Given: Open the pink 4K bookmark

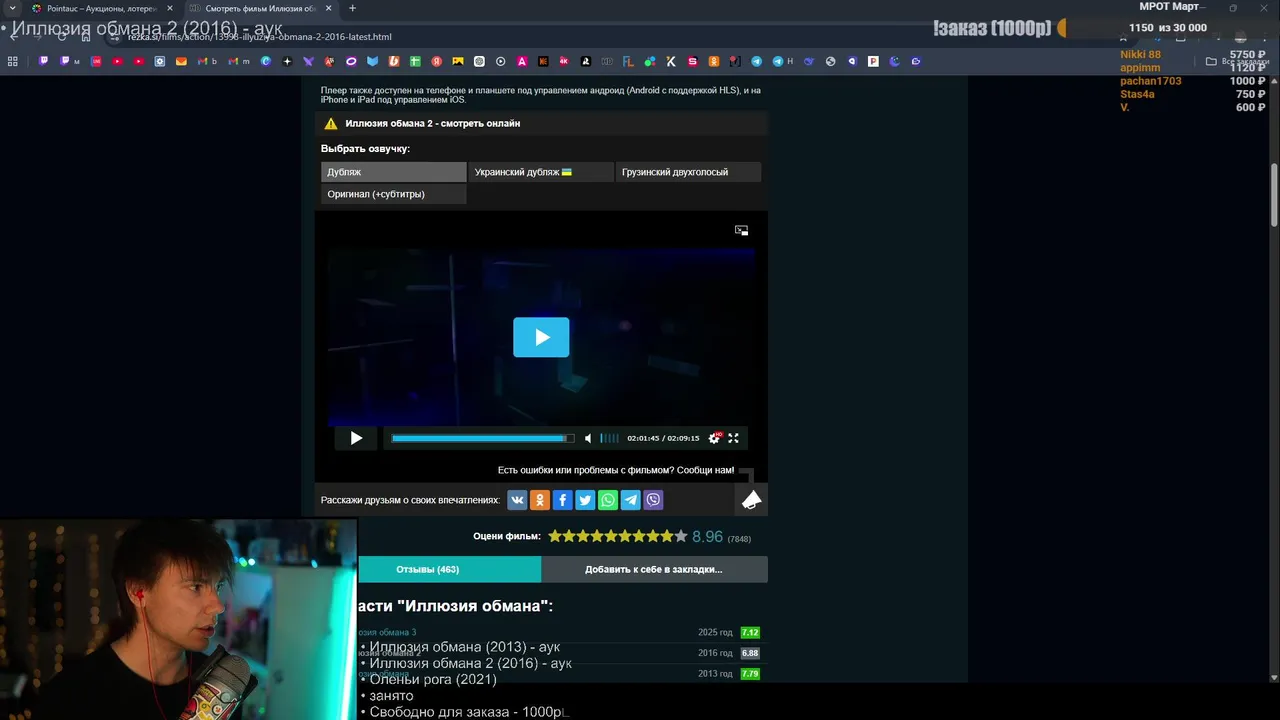Looking at the screenshot, I should (x=564, y=61).
